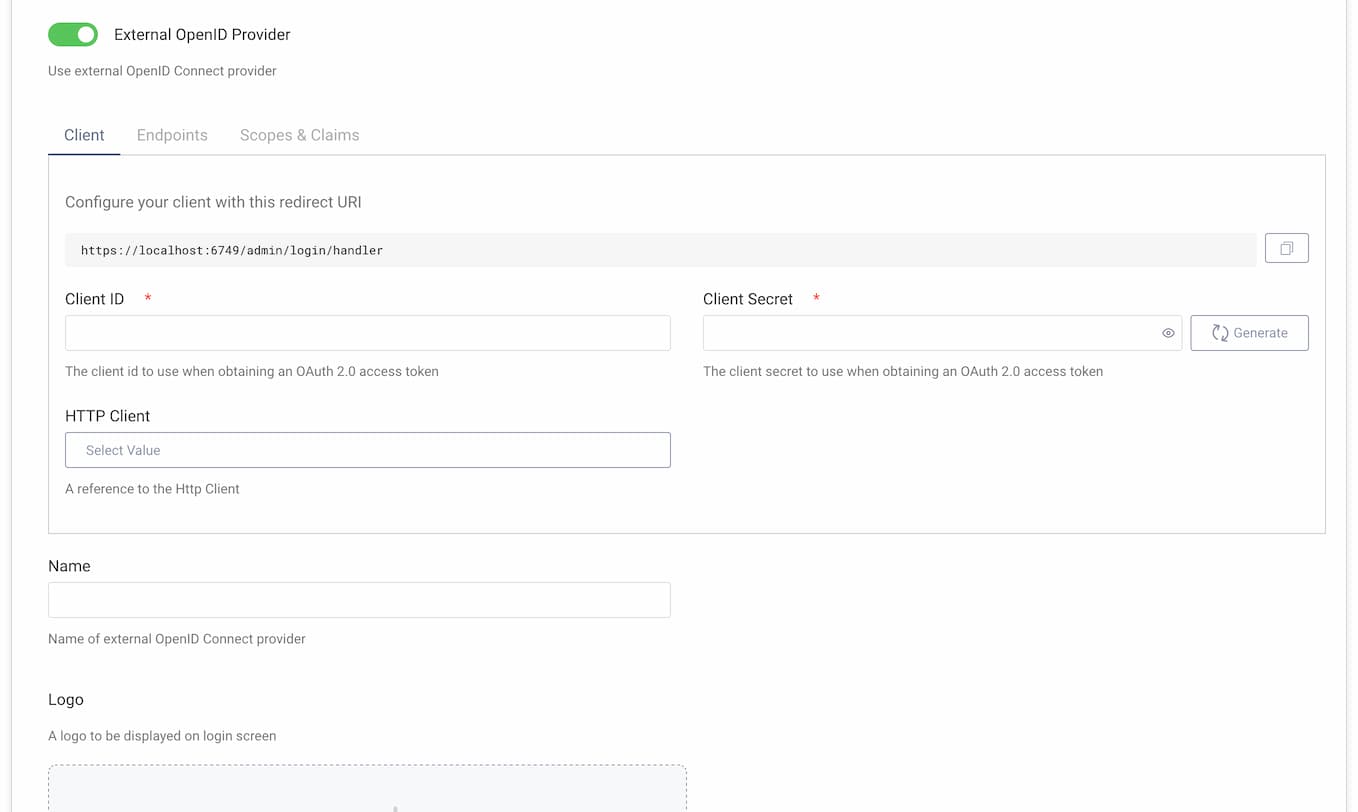
Task: Disable the External OpenID Provider toggle
Action: click(x=73, y=34)
